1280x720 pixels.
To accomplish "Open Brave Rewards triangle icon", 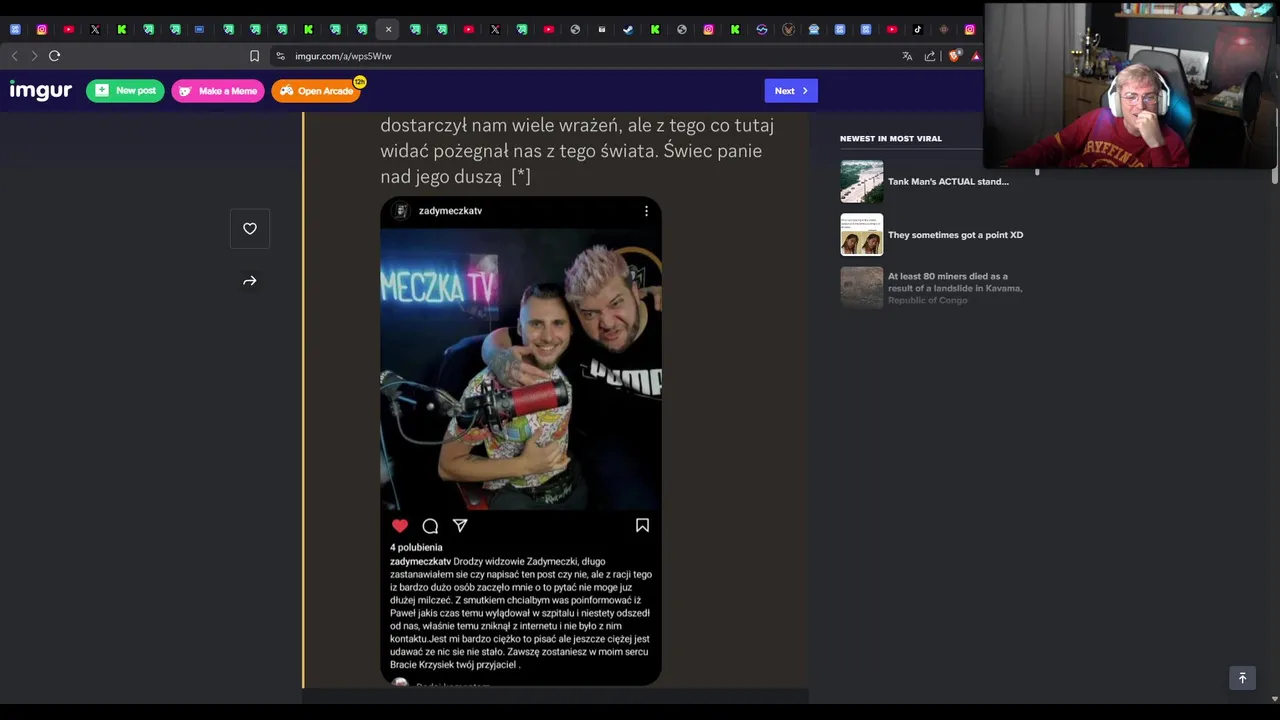I will click(976, 56).
